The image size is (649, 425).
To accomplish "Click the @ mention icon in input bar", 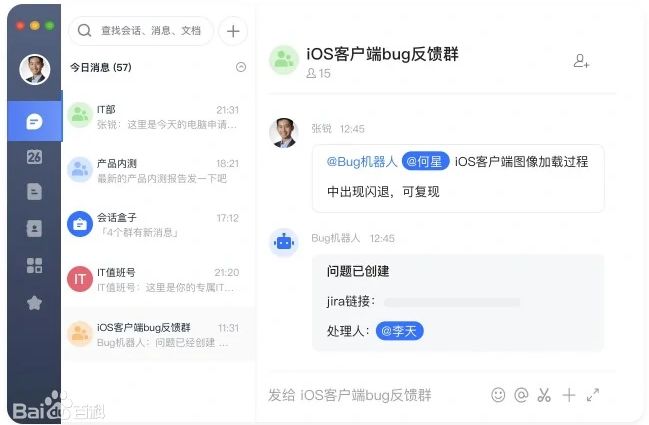I will tap(521, 395).
